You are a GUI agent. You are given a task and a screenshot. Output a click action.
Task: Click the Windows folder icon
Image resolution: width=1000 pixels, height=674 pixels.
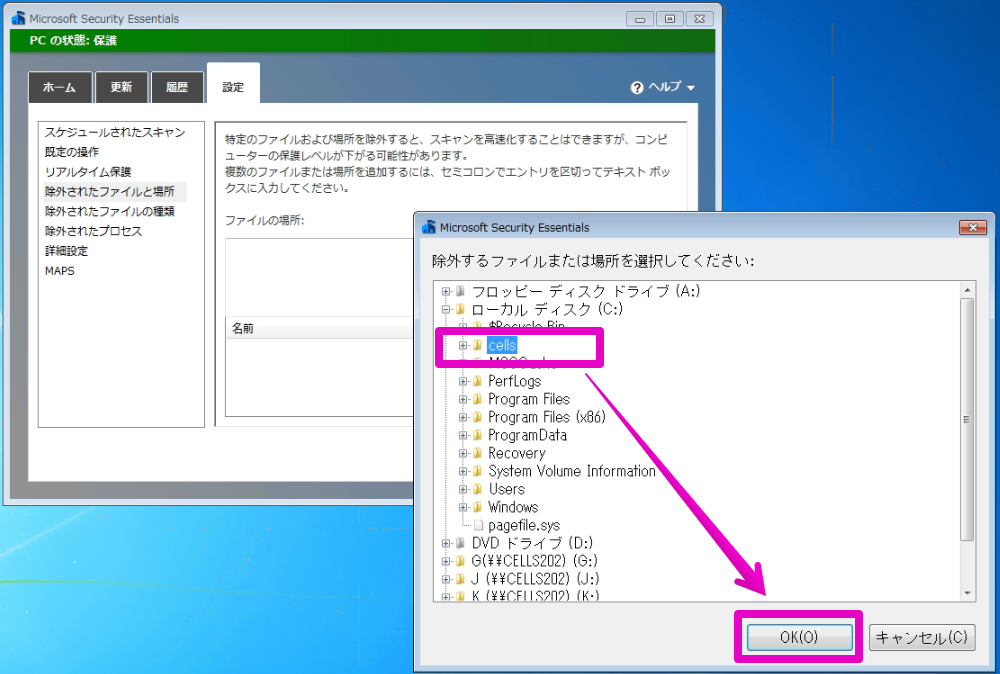pos(477,507)
